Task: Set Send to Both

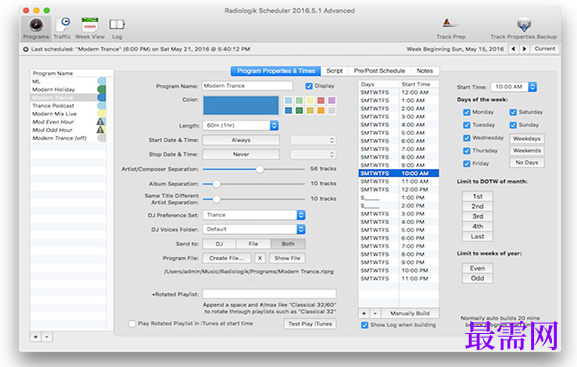Action: coord(288,244)
